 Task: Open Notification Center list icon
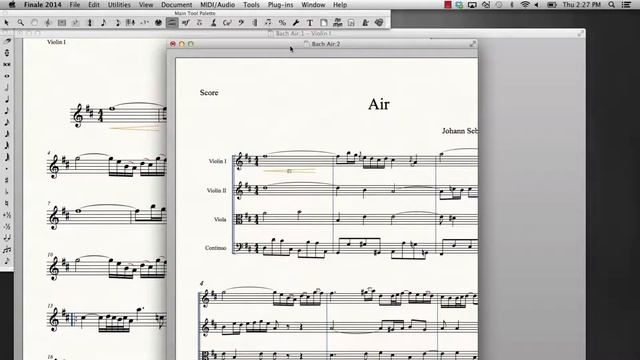[x=626, y=5]
